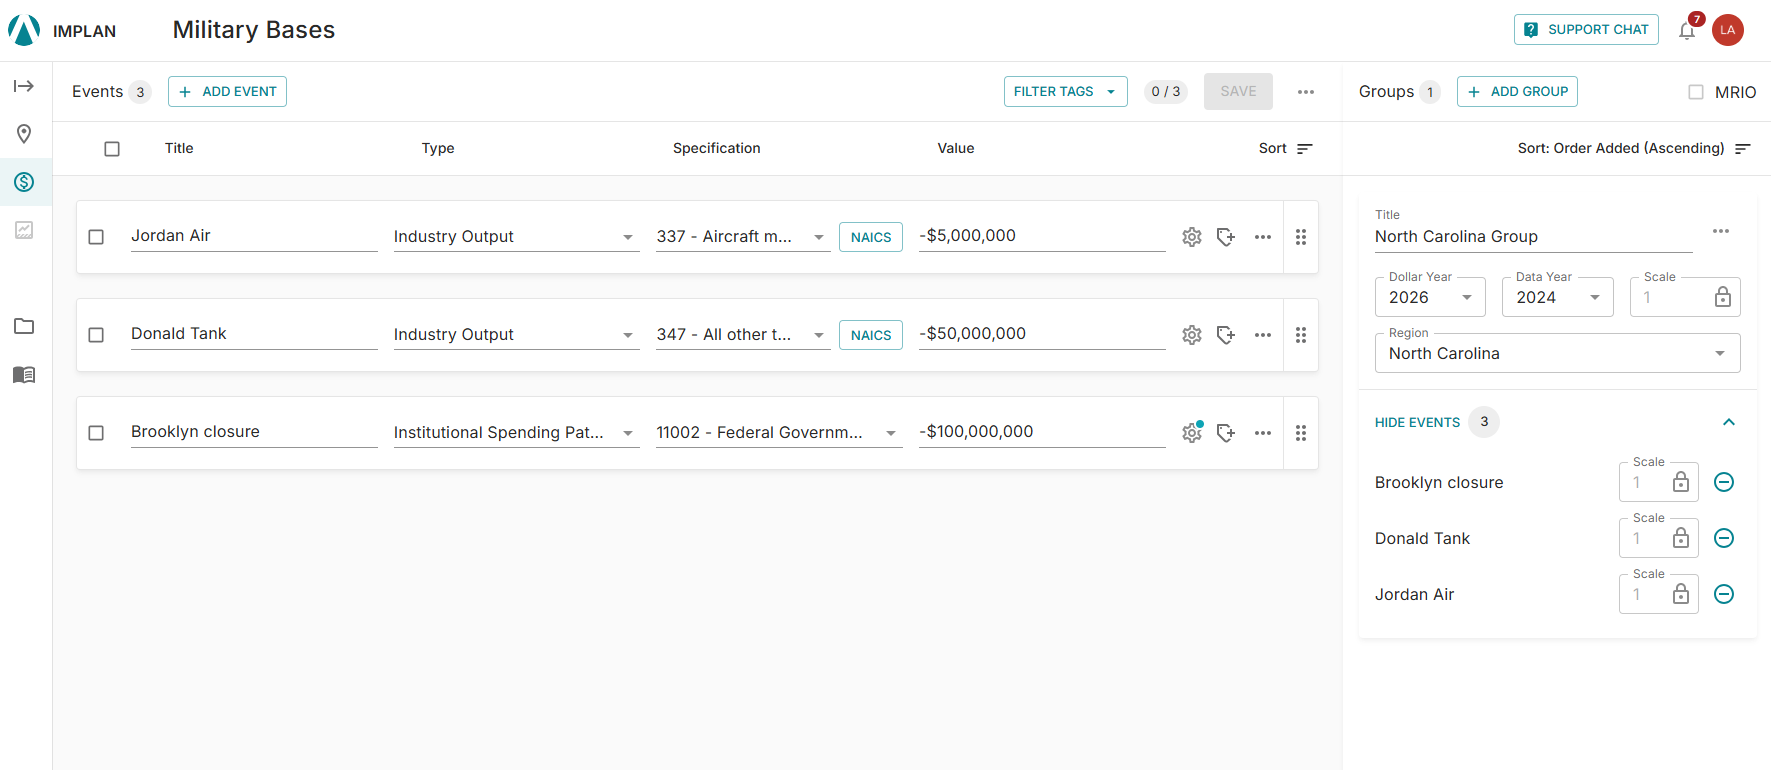
Task: Toggle the select-all events checkbox
Action: pos(112,149)
